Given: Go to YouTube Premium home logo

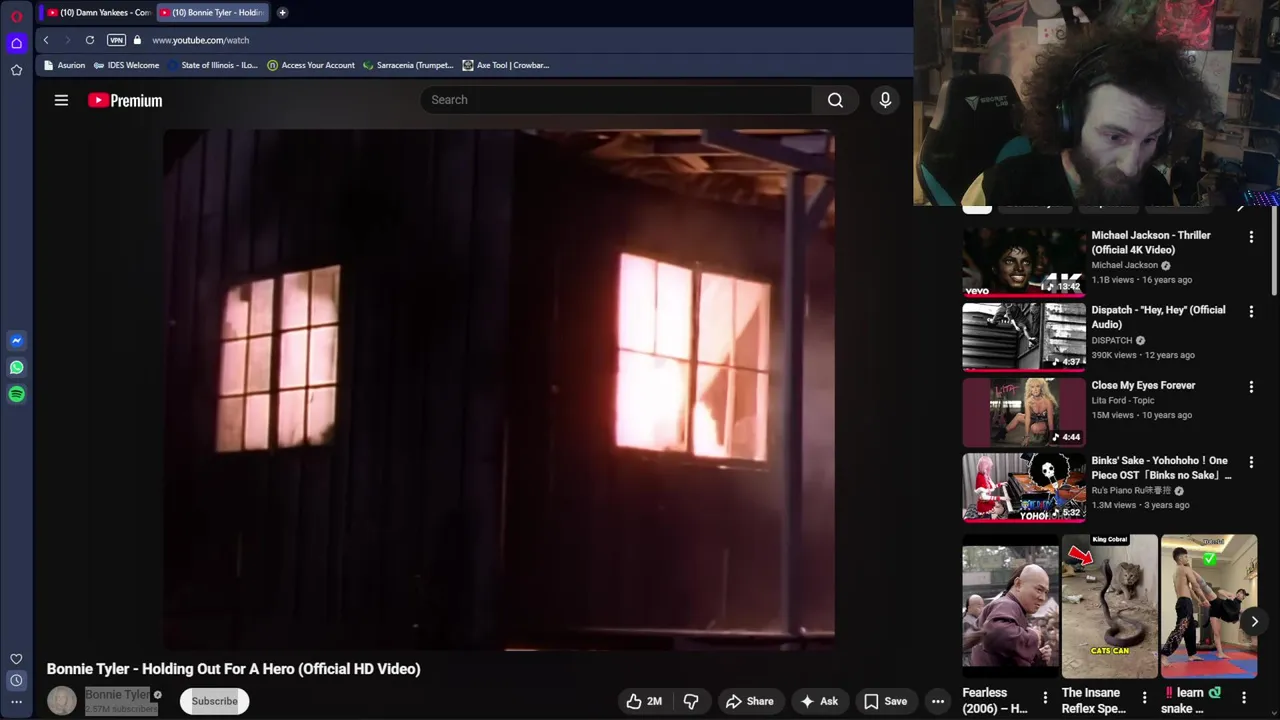Looking at the screenshot, I should 125,100.
